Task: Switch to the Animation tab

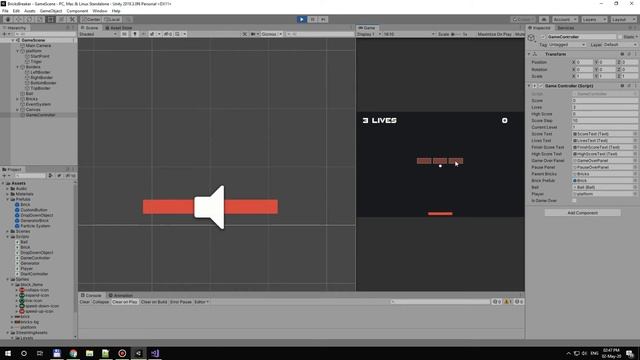Action: (x=121, y=295)
